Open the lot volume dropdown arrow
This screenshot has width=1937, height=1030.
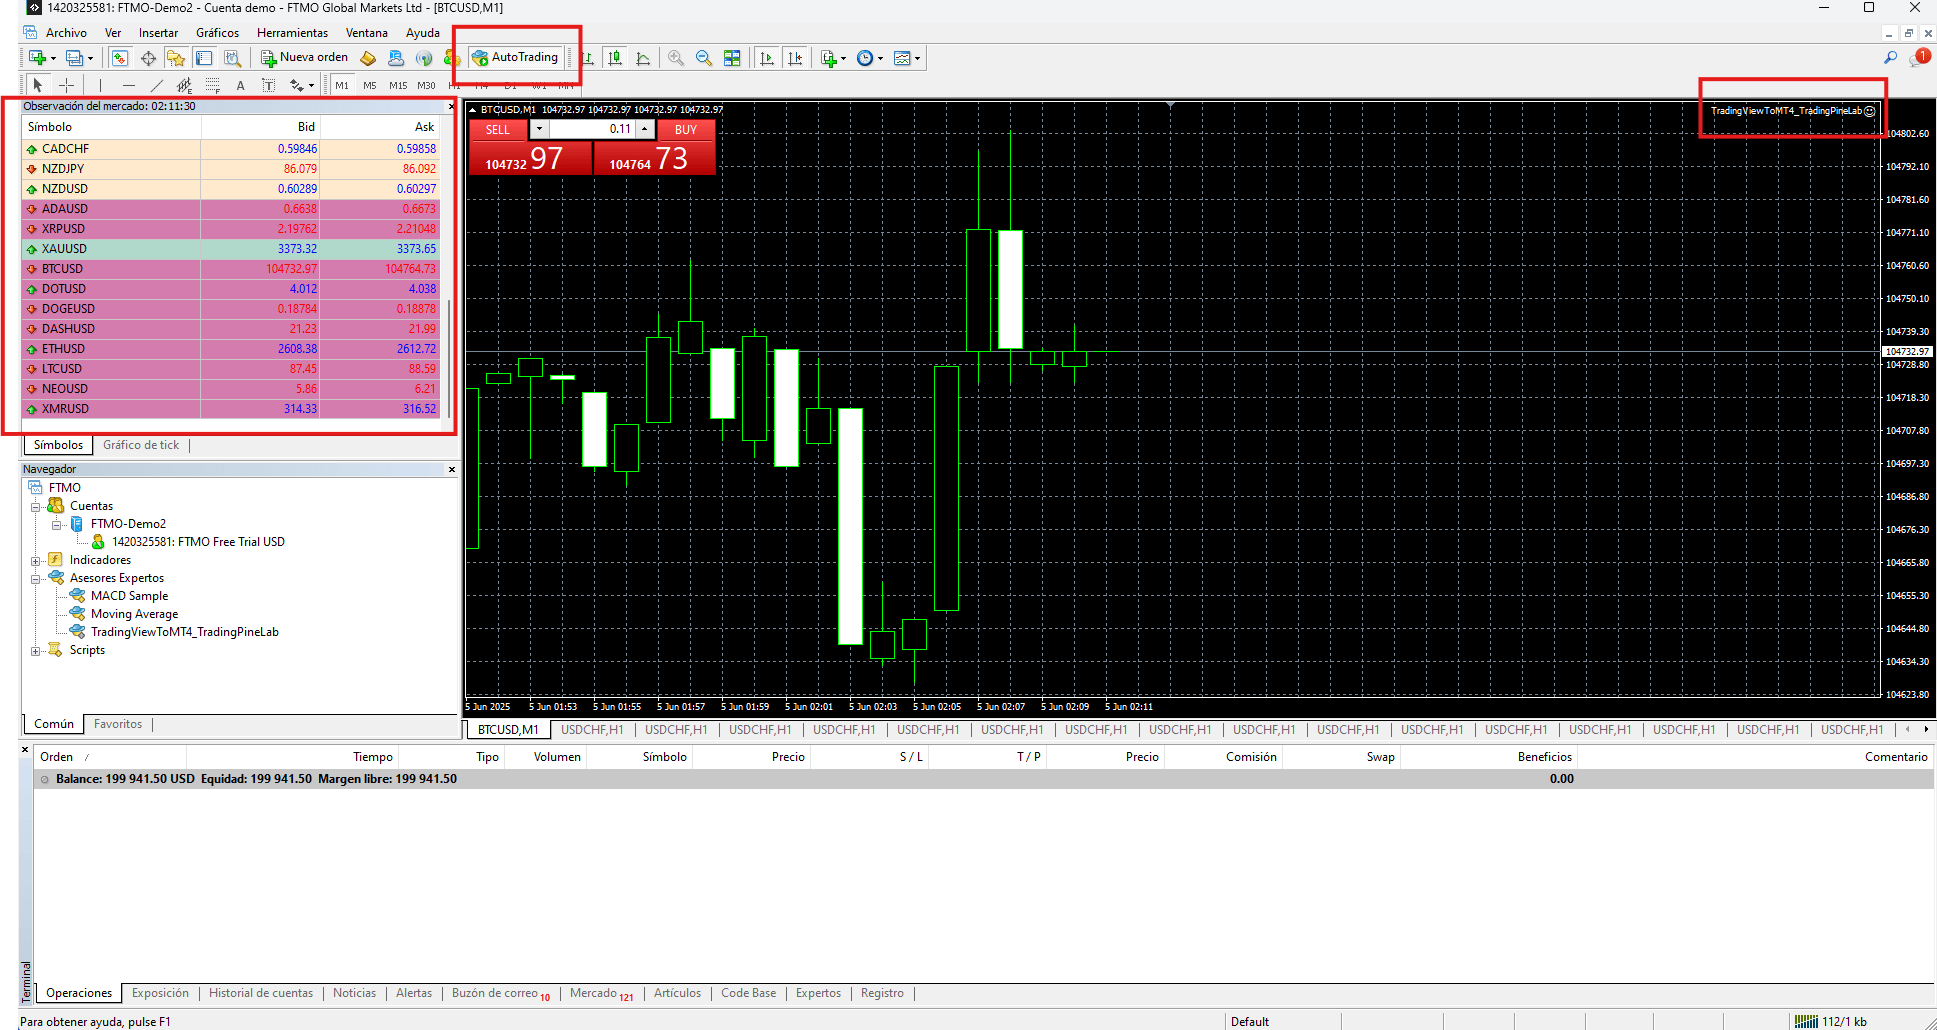pyautogui.click(x=539, y=129)
